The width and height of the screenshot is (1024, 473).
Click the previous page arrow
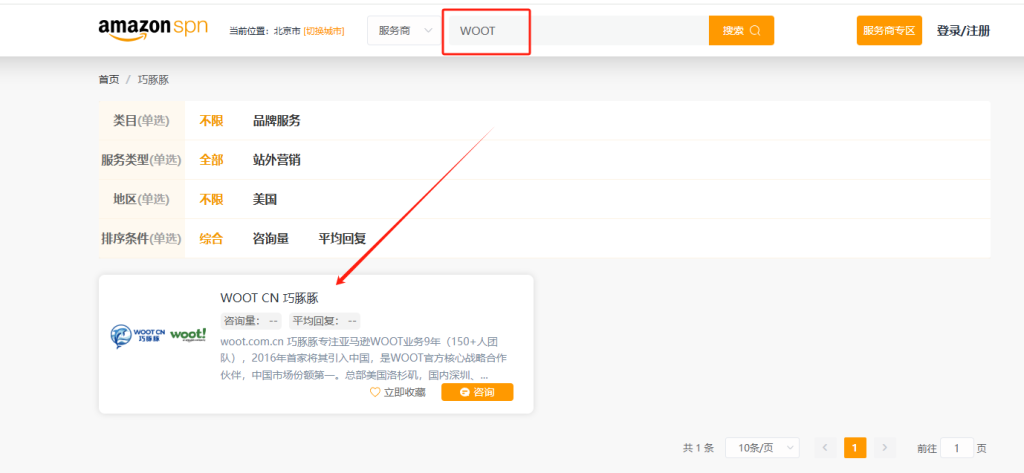tap(826, 448)
